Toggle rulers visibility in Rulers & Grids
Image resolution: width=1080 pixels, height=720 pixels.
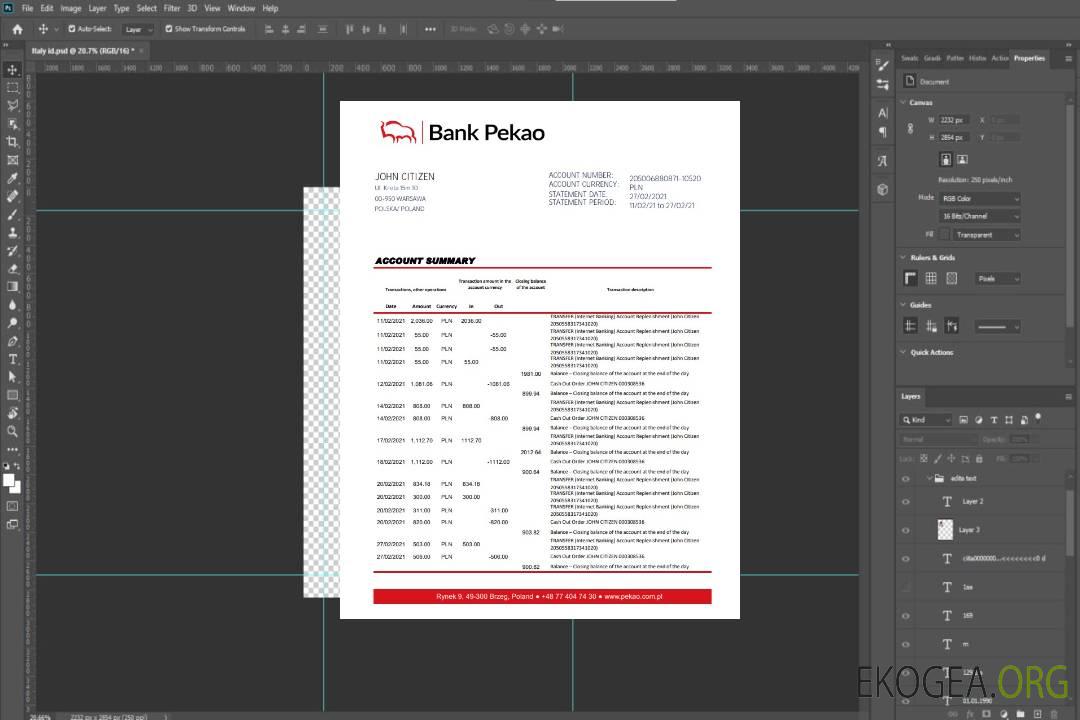911,278
